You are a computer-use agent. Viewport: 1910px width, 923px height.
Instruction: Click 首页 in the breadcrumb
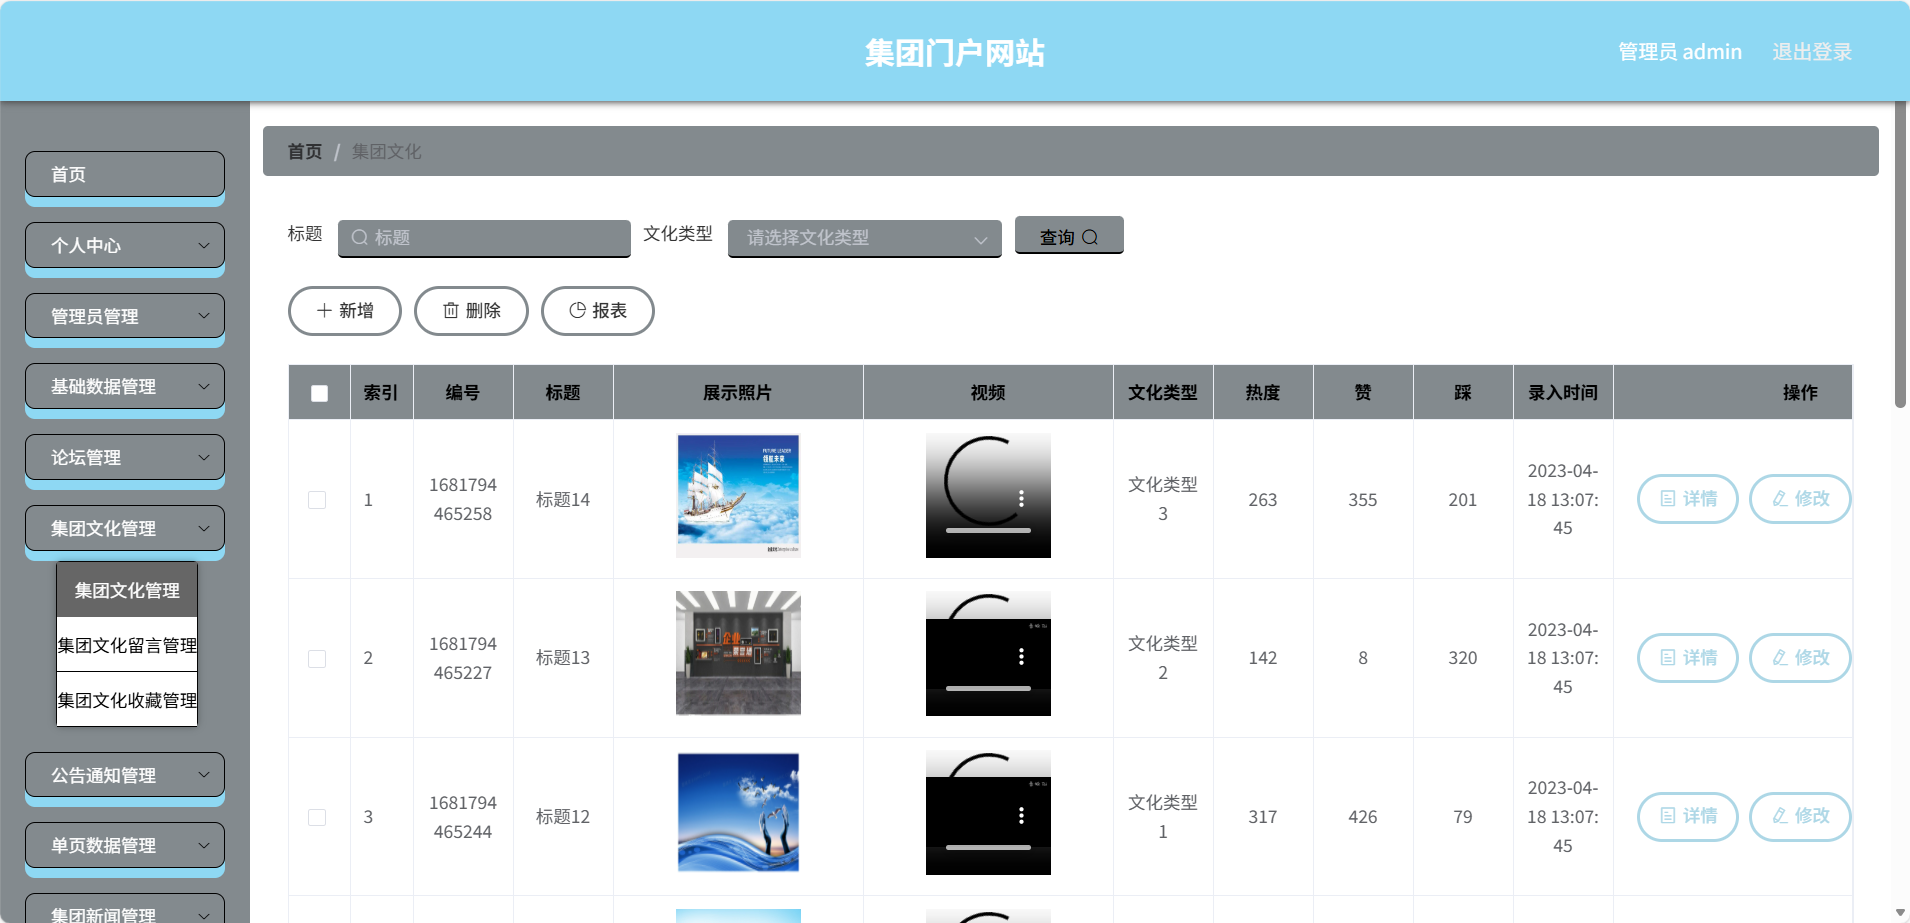[305, 152]
